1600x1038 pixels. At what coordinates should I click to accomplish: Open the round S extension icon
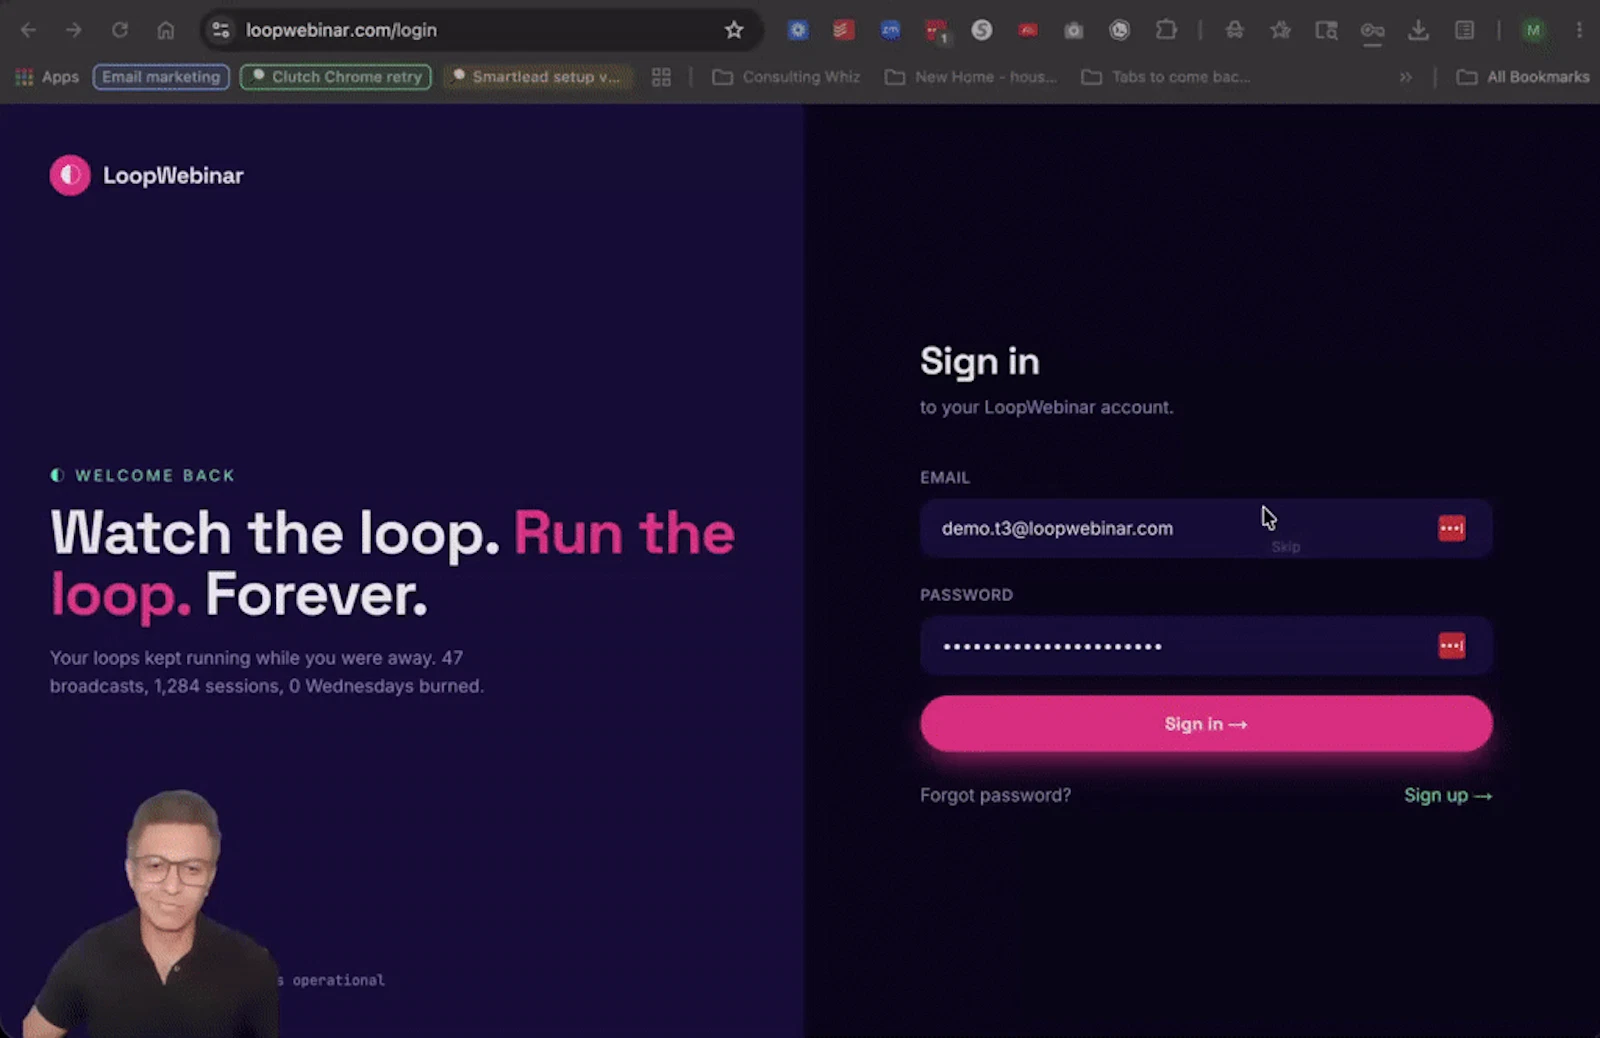coord(982,30)
